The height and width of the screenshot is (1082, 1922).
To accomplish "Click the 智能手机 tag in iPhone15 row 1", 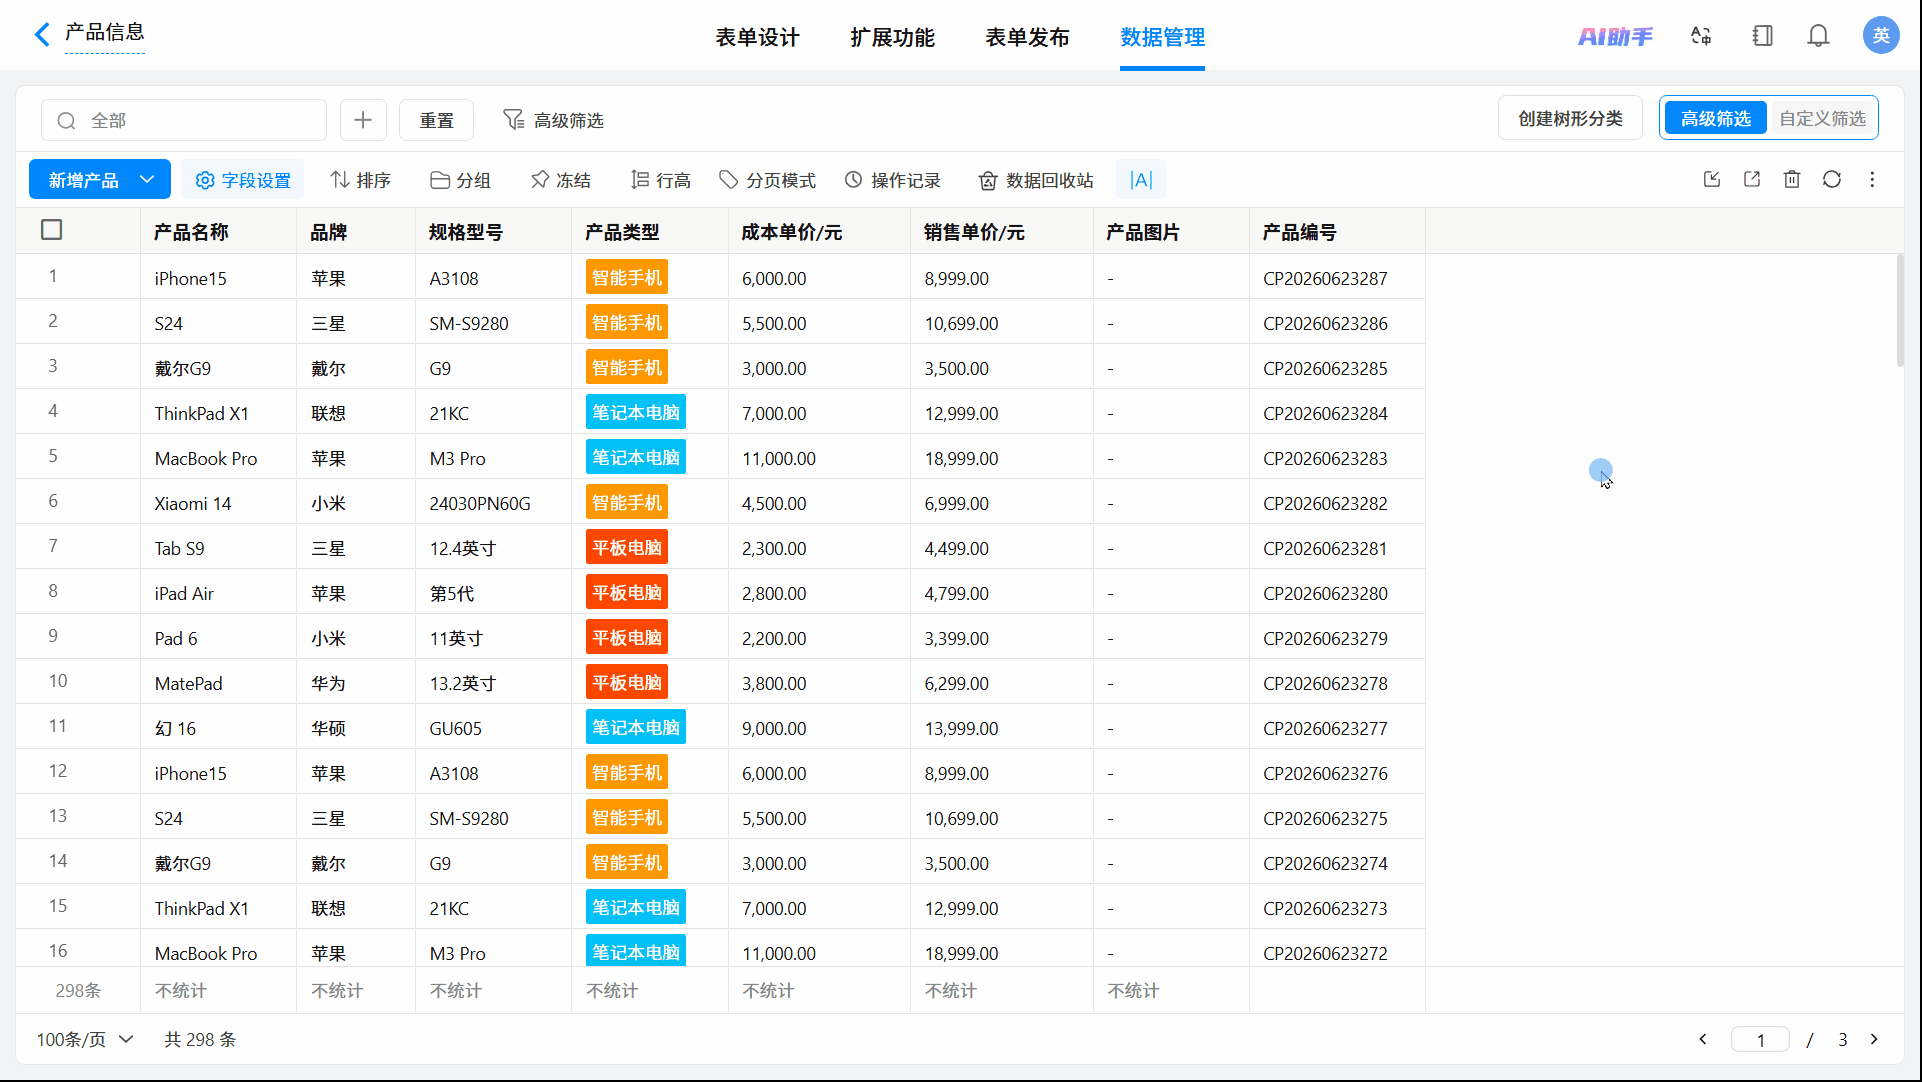I will point(627,278).
